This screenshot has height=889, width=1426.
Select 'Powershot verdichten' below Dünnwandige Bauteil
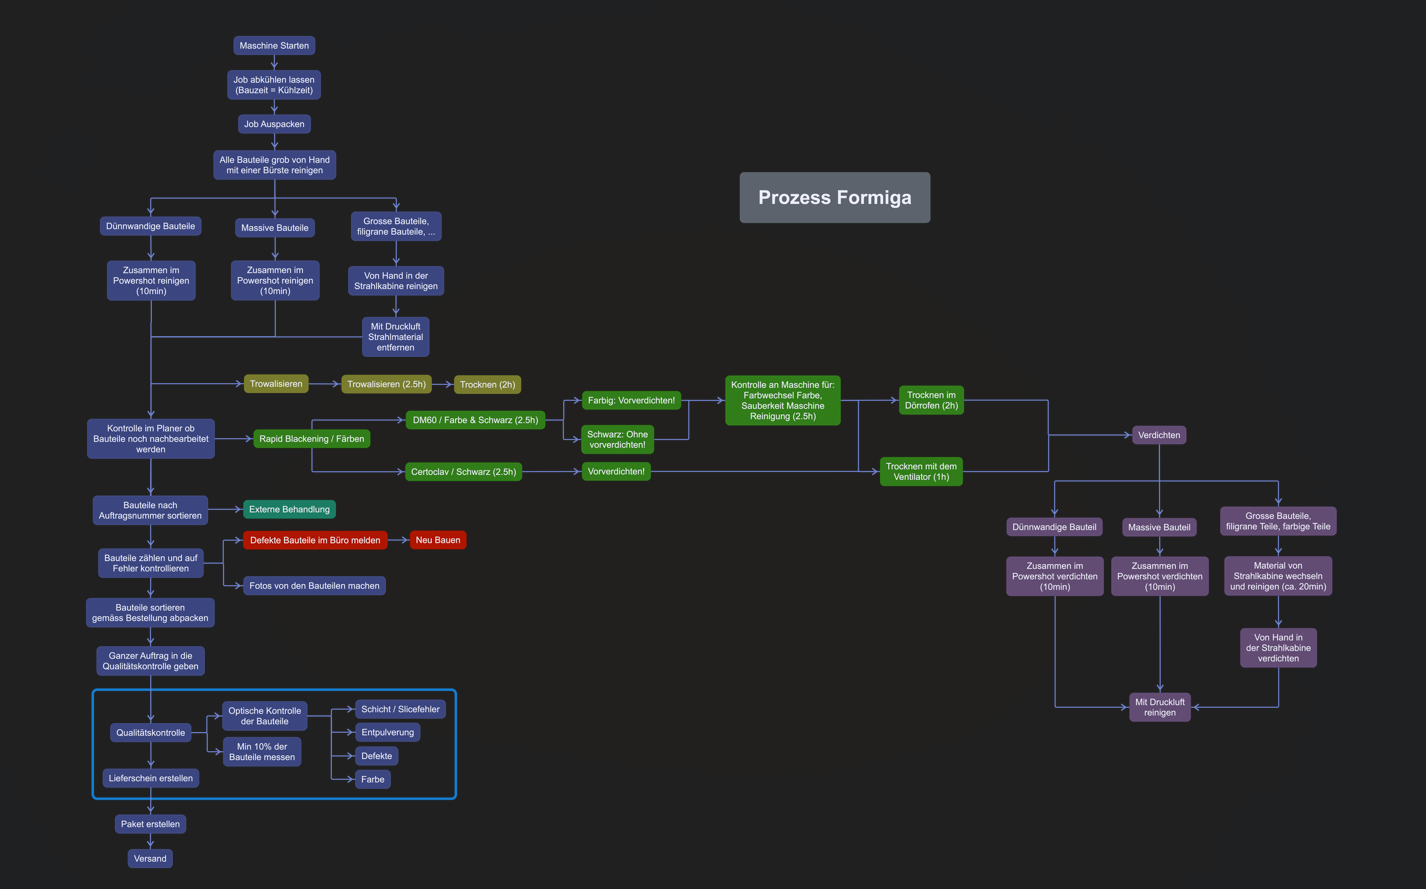[1055, 576]
